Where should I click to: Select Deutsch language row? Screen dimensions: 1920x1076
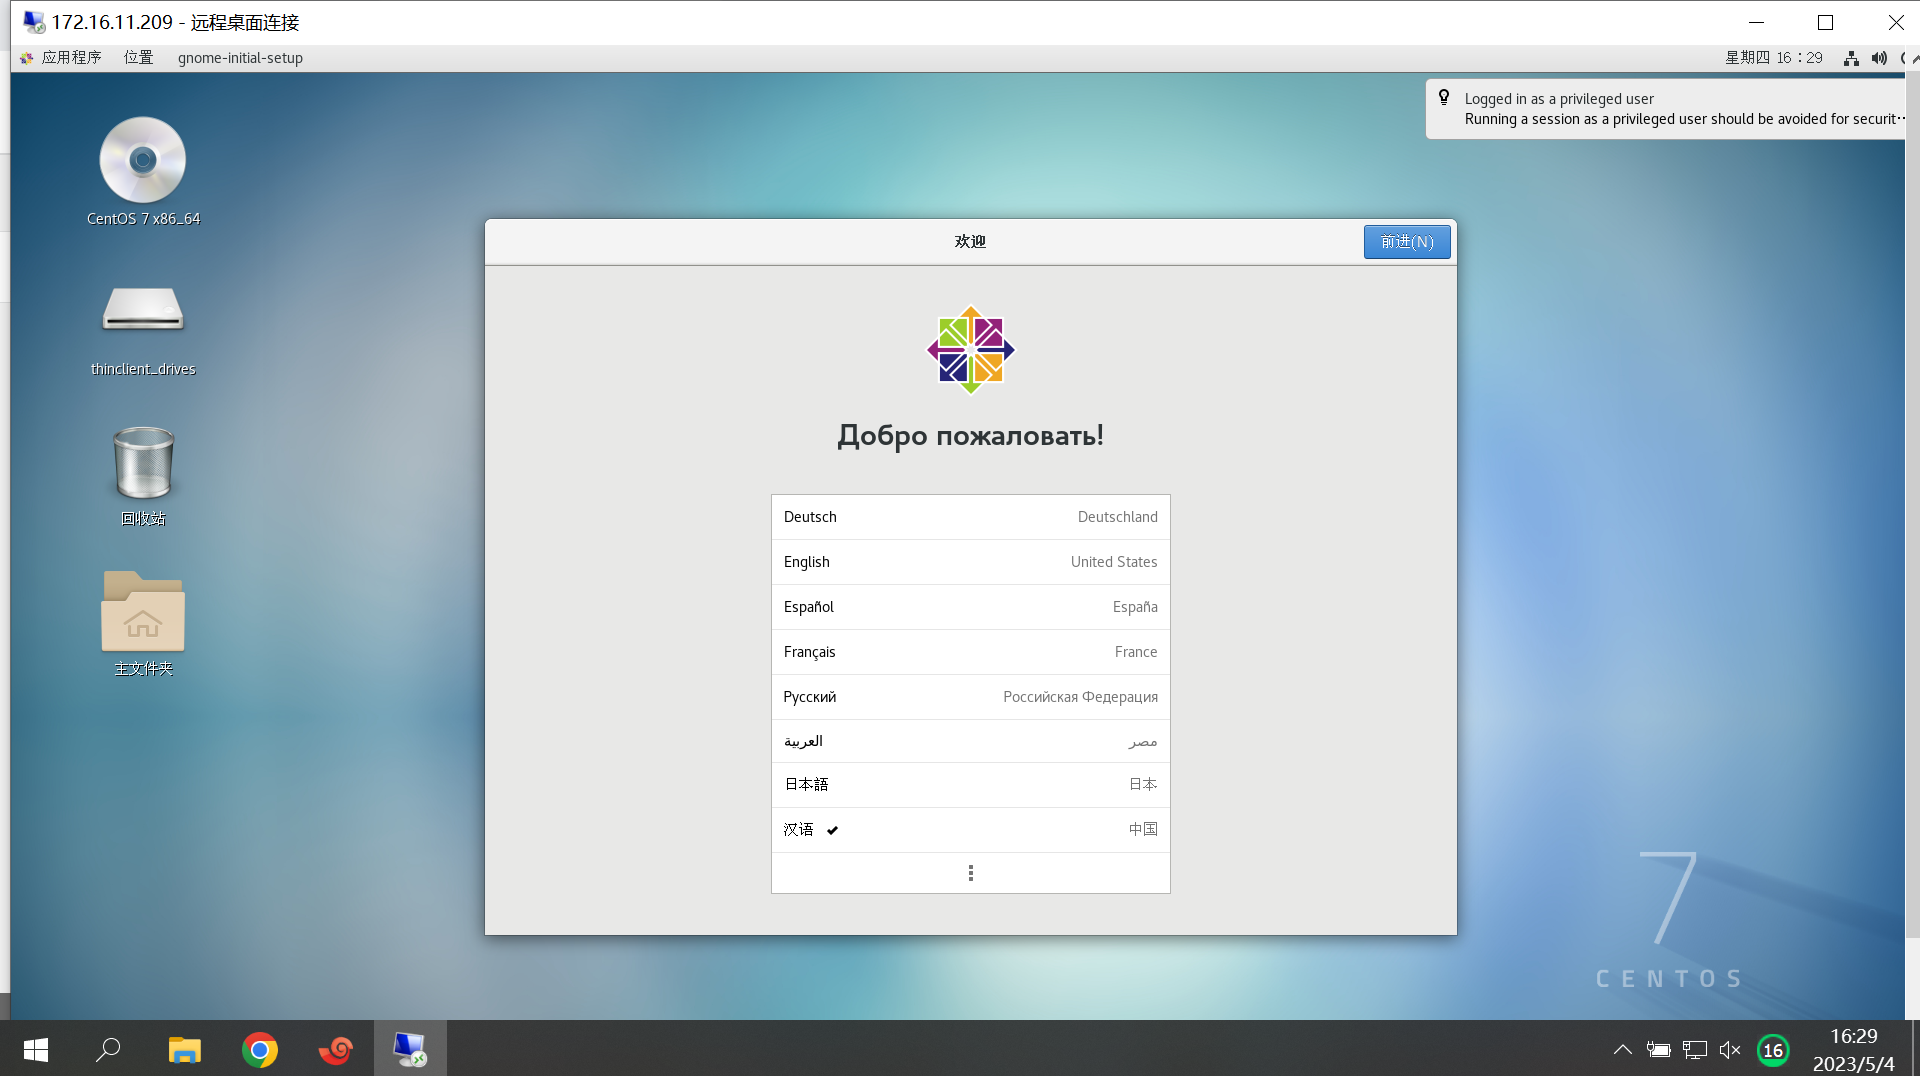(971, 517)
